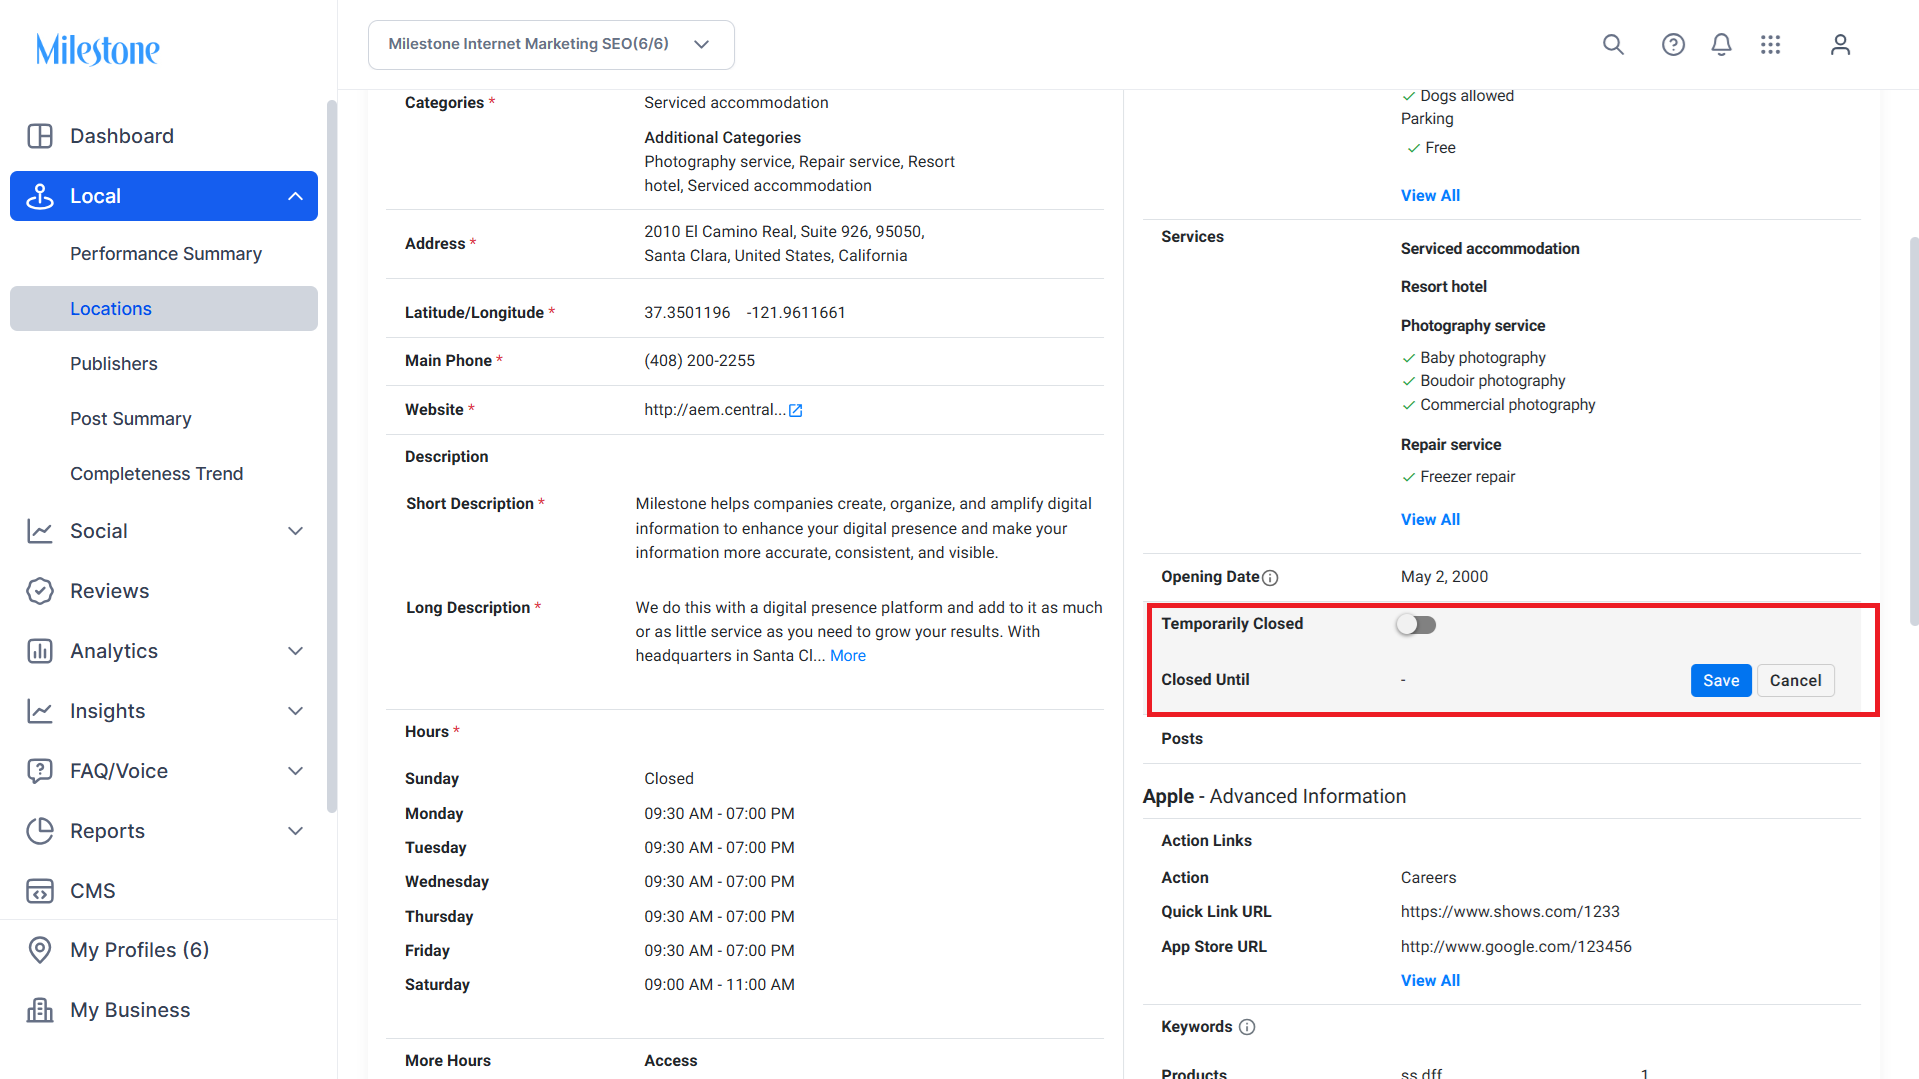Click the sidebar scrollbar
Viewport: 1919px width, 1079px height.
point(332,456)
